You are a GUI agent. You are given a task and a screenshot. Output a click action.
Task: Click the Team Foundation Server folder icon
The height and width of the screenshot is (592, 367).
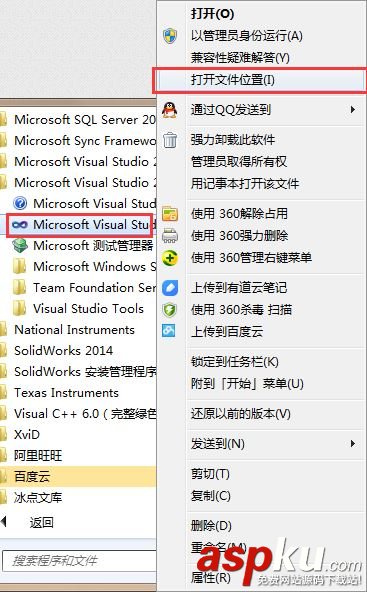19,288
